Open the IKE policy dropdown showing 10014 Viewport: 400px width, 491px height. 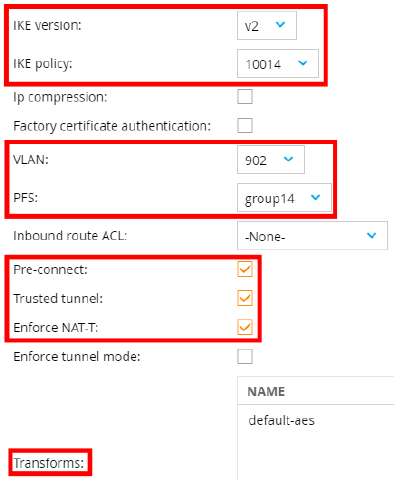tap(278, 64)
